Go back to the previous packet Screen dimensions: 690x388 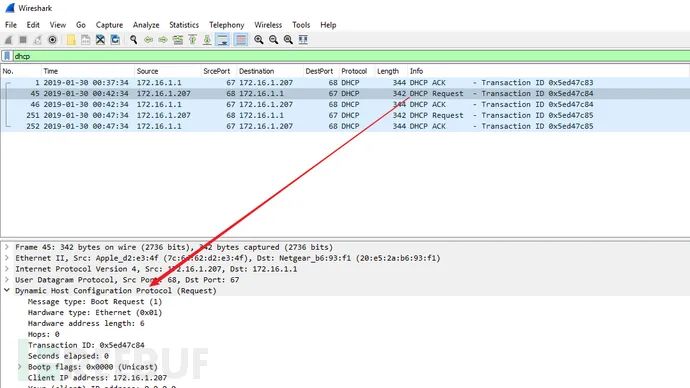[x=148, y=40]
